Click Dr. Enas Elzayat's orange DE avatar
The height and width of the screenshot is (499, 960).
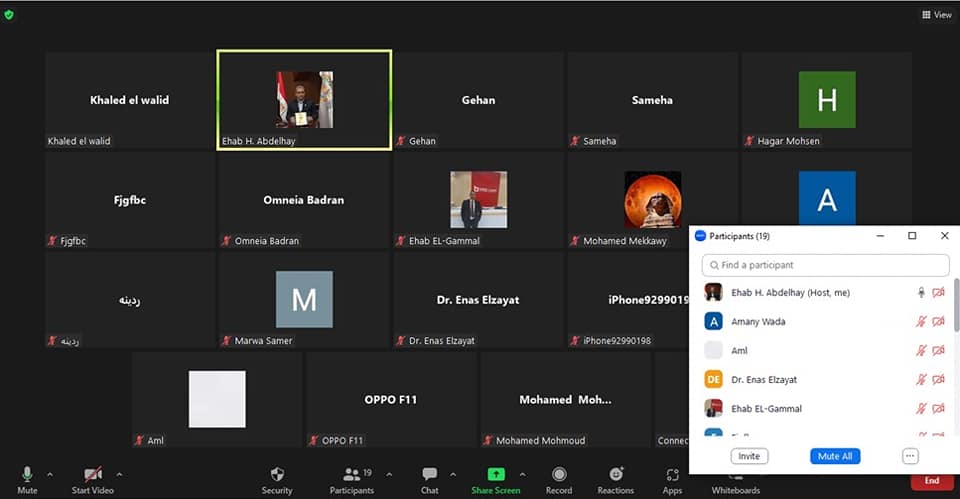pyautogui.click(x=713, y=380)
